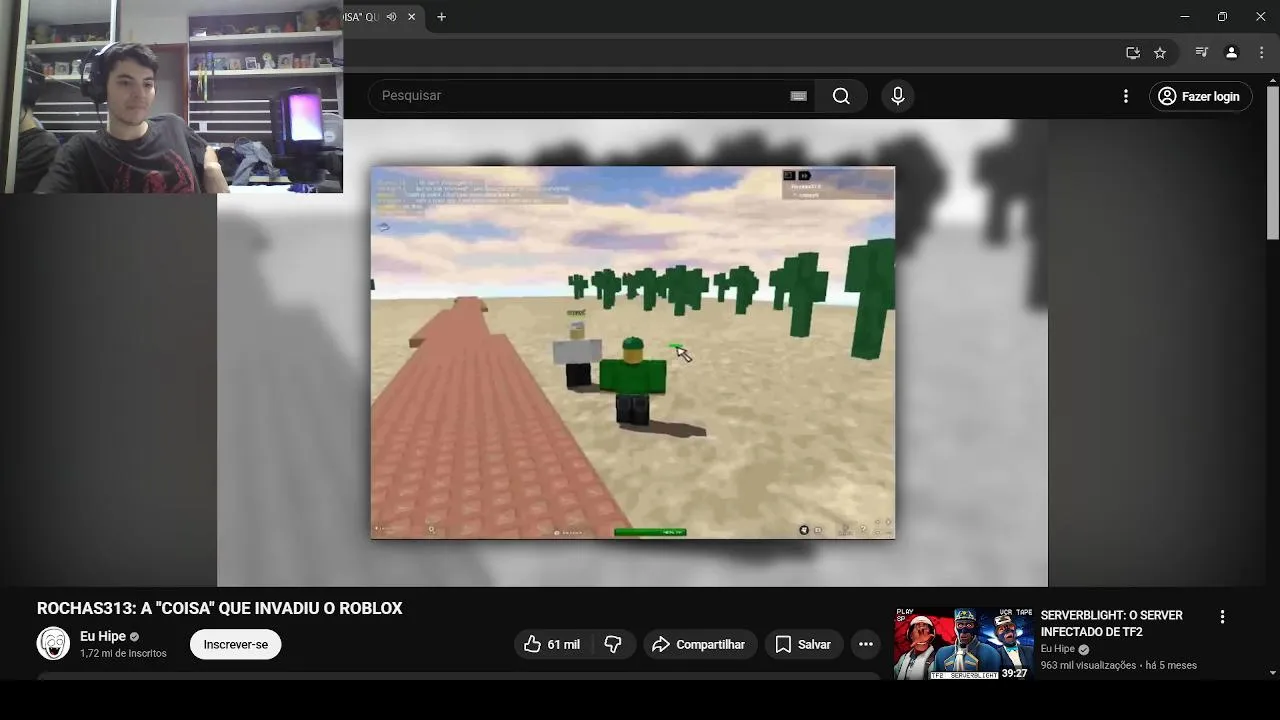This screenshot has width=1280, height=720.
Task: Click the video player area
Action: click(632, 353)
